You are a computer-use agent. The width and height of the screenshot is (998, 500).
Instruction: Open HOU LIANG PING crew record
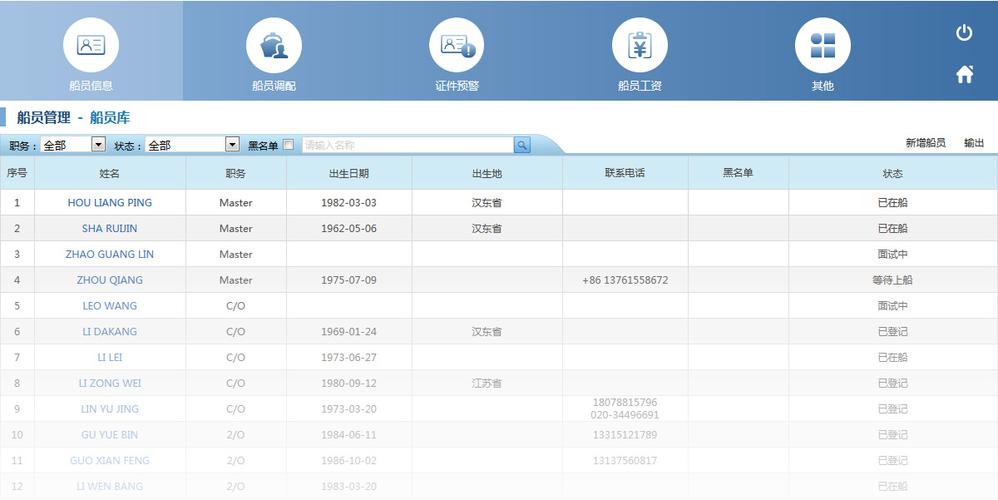click(109, 203)
